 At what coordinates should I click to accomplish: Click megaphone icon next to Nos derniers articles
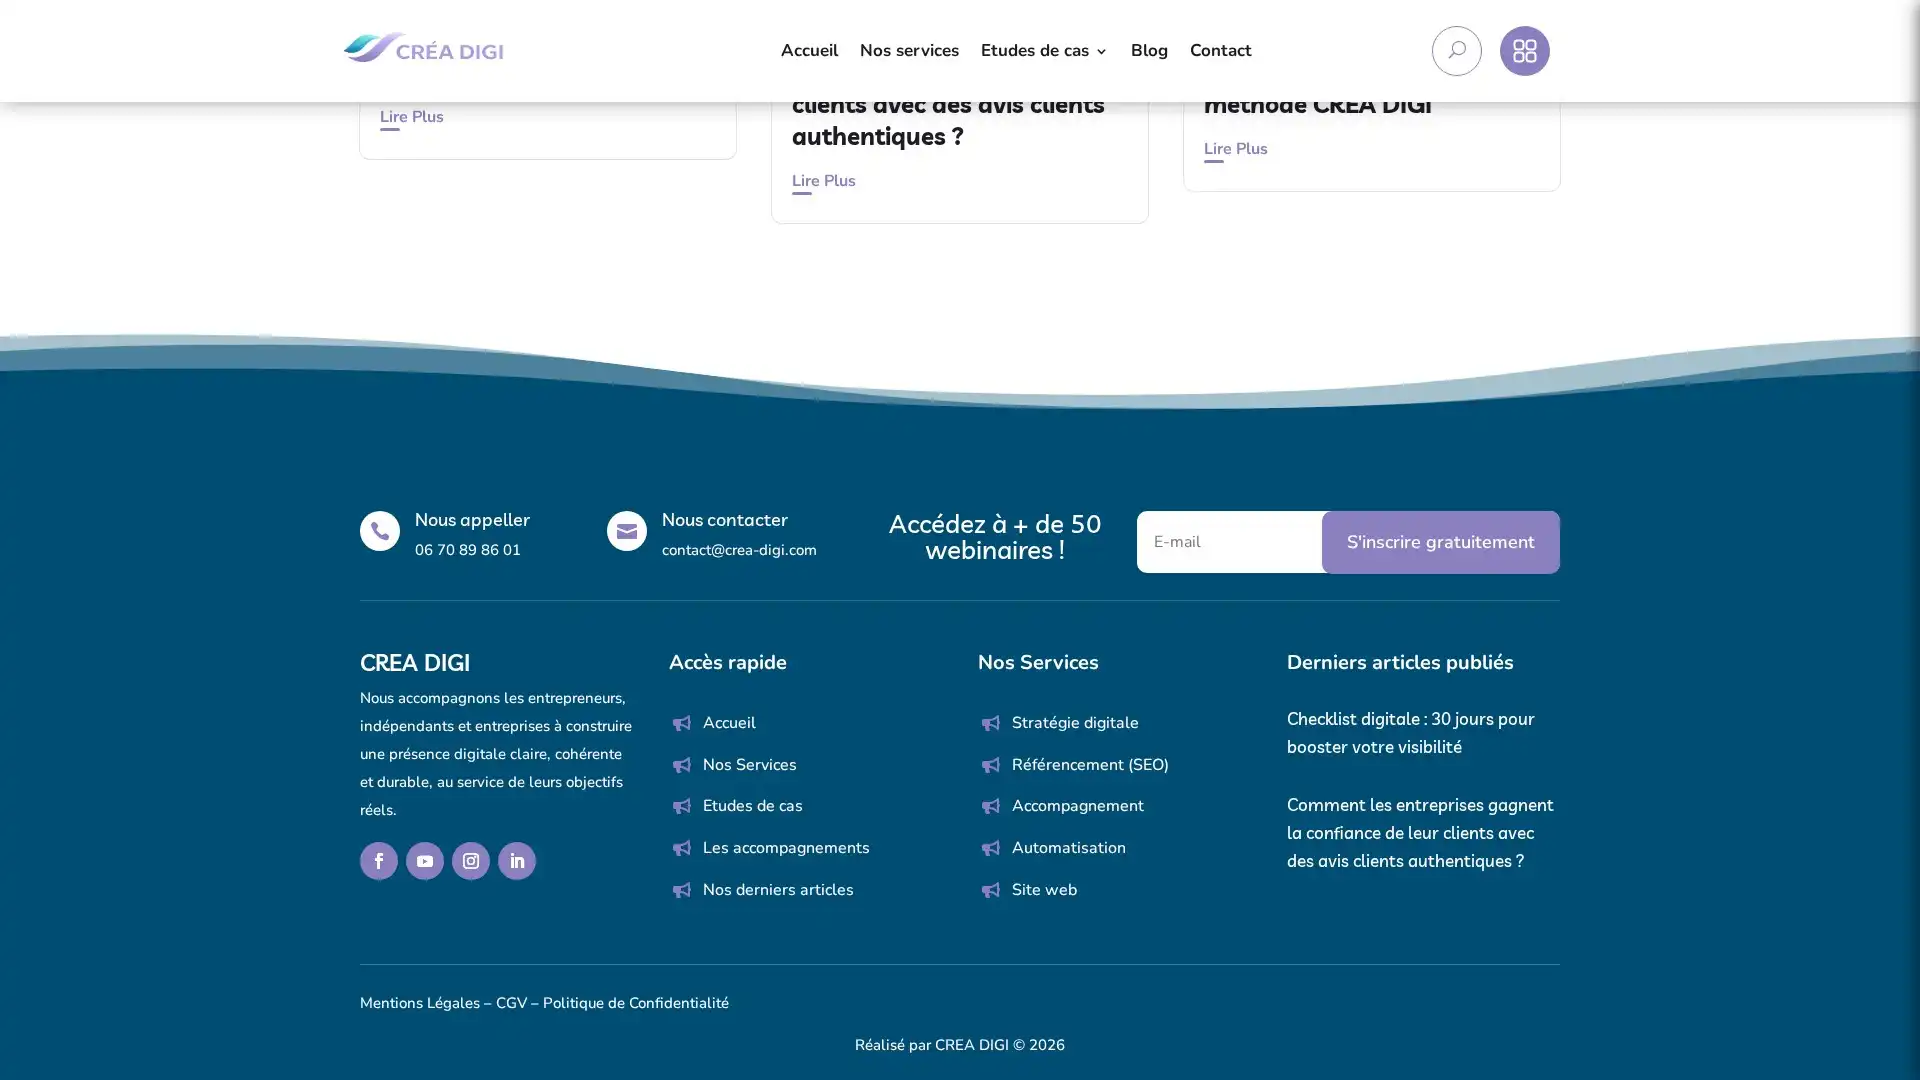pyautogui.click(x=682, y=890)
